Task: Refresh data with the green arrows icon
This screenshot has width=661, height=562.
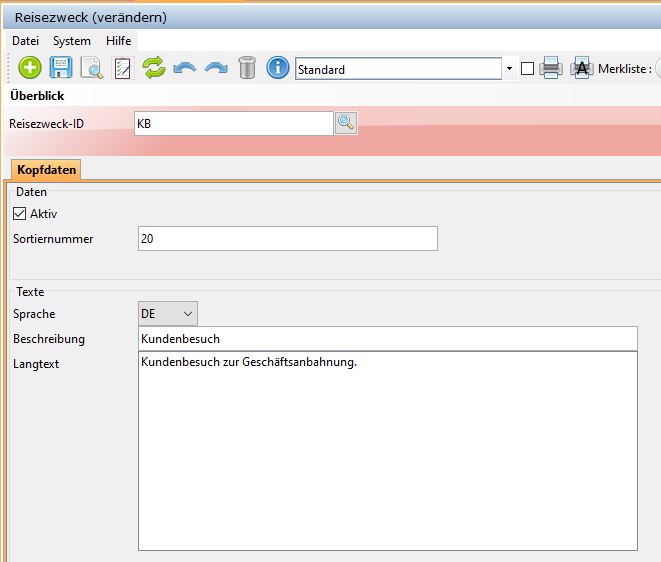Action: coord(153,68)
